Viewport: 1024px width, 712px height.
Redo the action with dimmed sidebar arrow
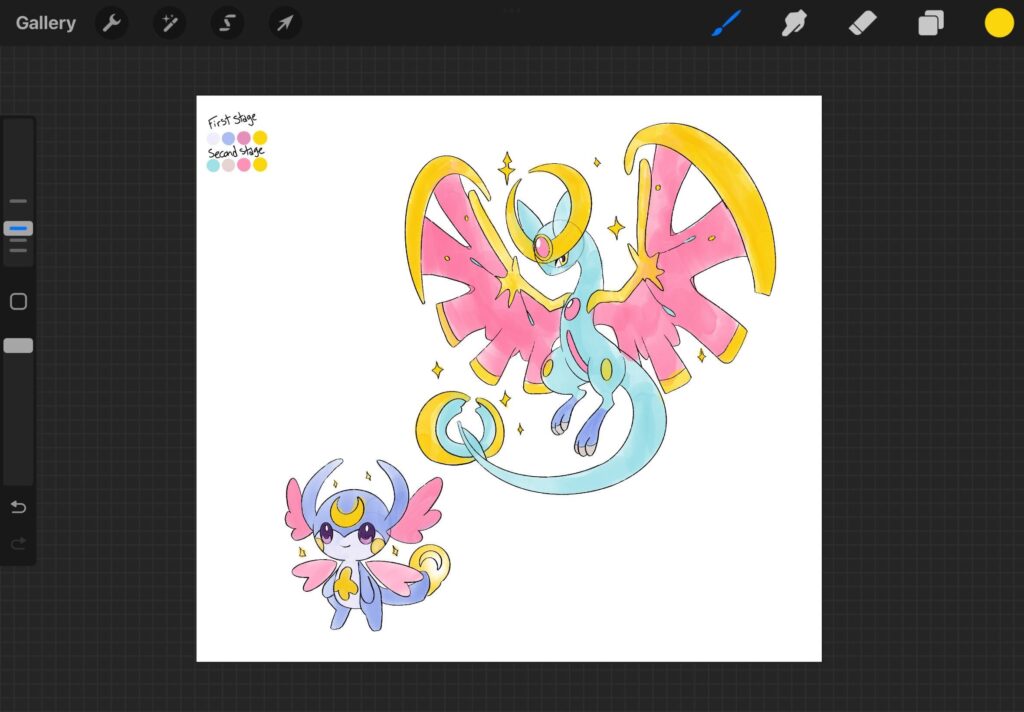pos(18,543)
